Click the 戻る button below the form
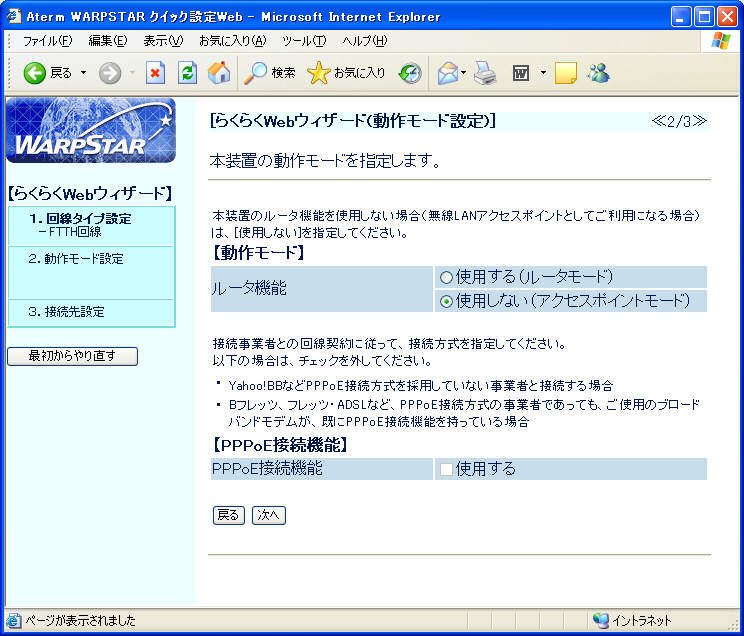The image size is (744, 636). (228, 515)
